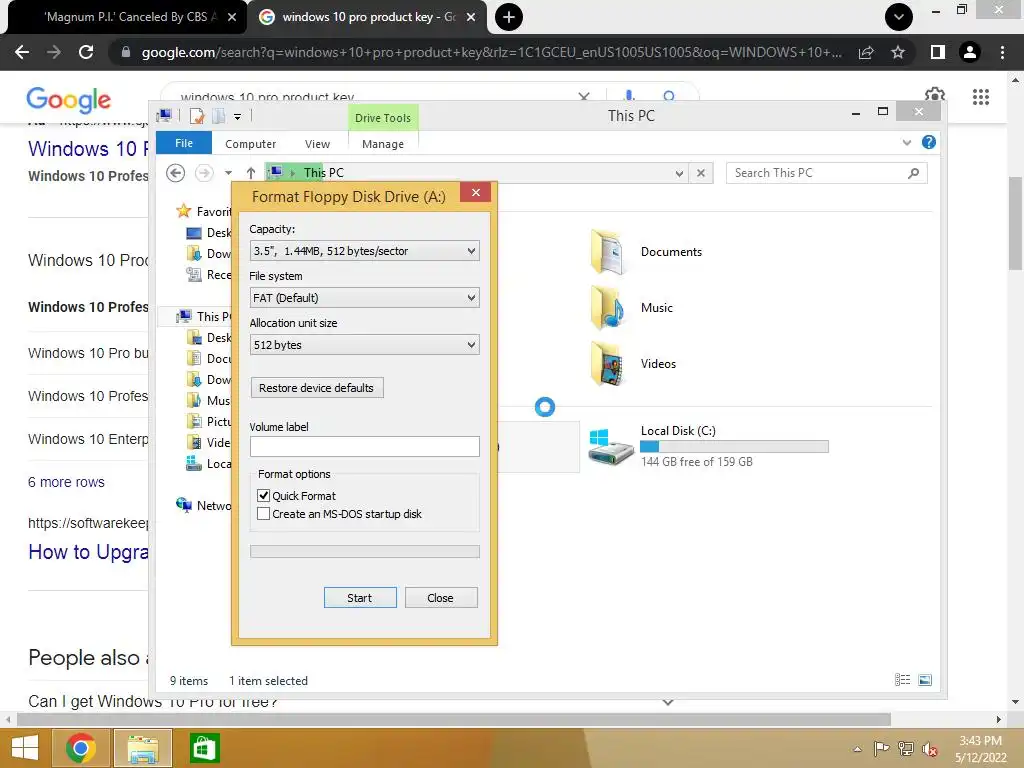The width and height of the screenshot is (1024, 768).
Task: Open the File ribbon tab
Action: point(184,143)
